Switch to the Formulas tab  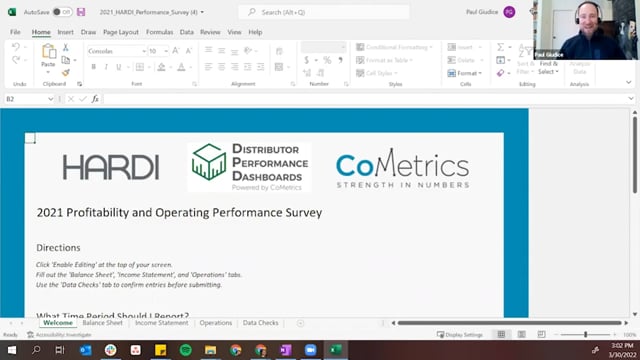click(160, 32)
